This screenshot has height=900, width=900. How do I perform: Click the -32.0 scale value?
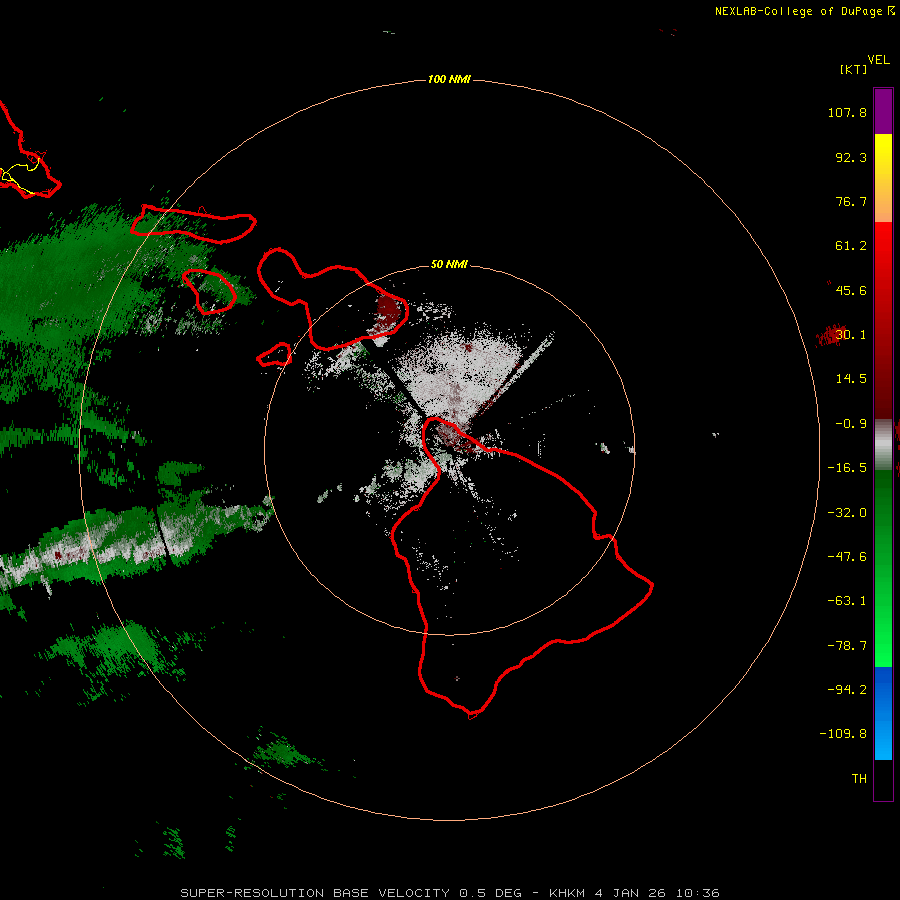pos(847,513)
